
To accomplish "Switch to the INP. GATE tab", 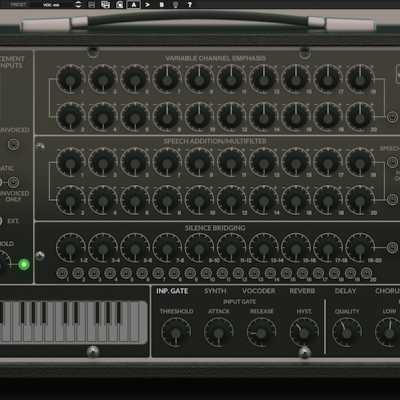I will click(x=172, y=291).
